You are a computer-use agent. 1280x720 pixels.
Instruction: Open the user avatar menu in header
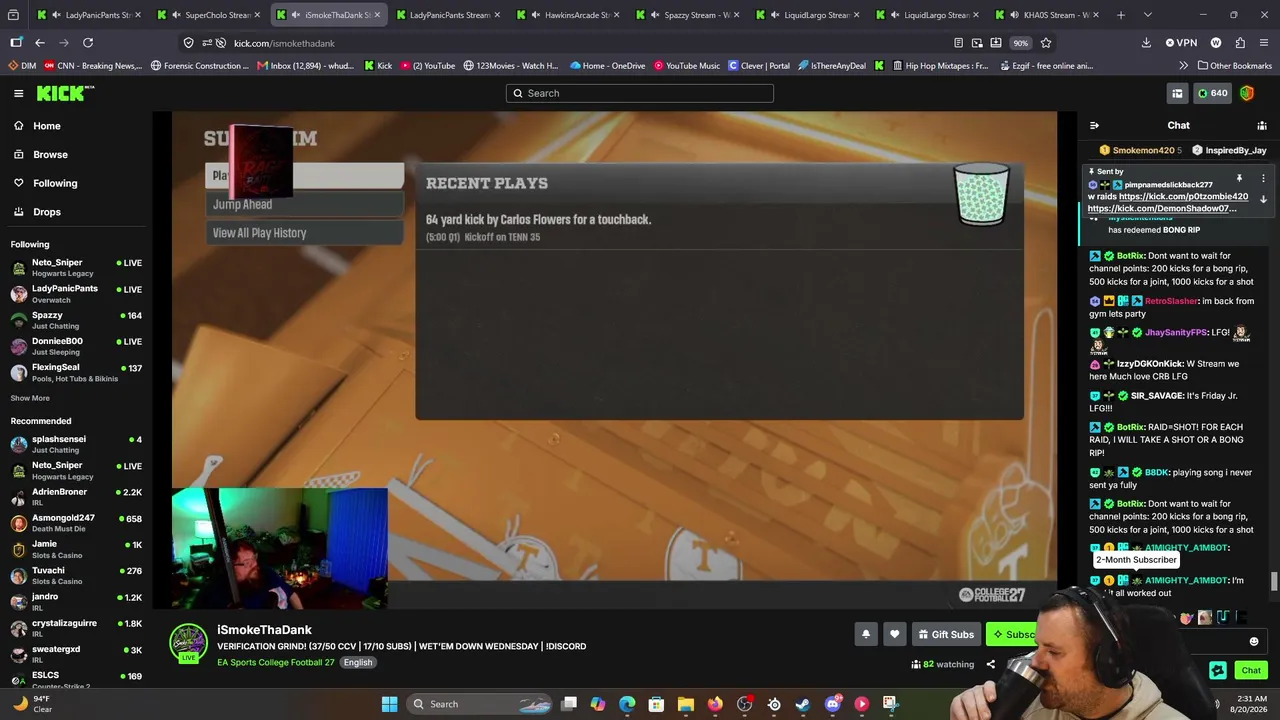tap(1247, 93)
